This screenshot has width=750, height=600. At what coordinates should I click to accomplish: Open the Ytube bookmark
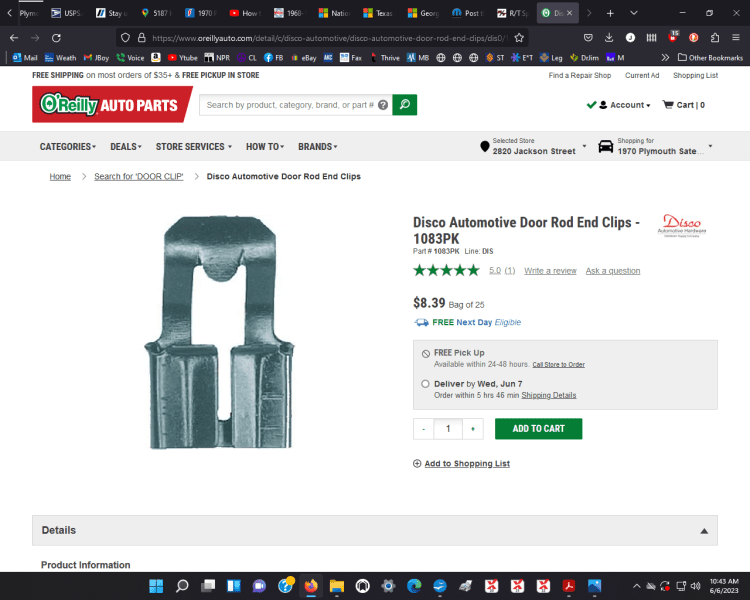(182, 58)
